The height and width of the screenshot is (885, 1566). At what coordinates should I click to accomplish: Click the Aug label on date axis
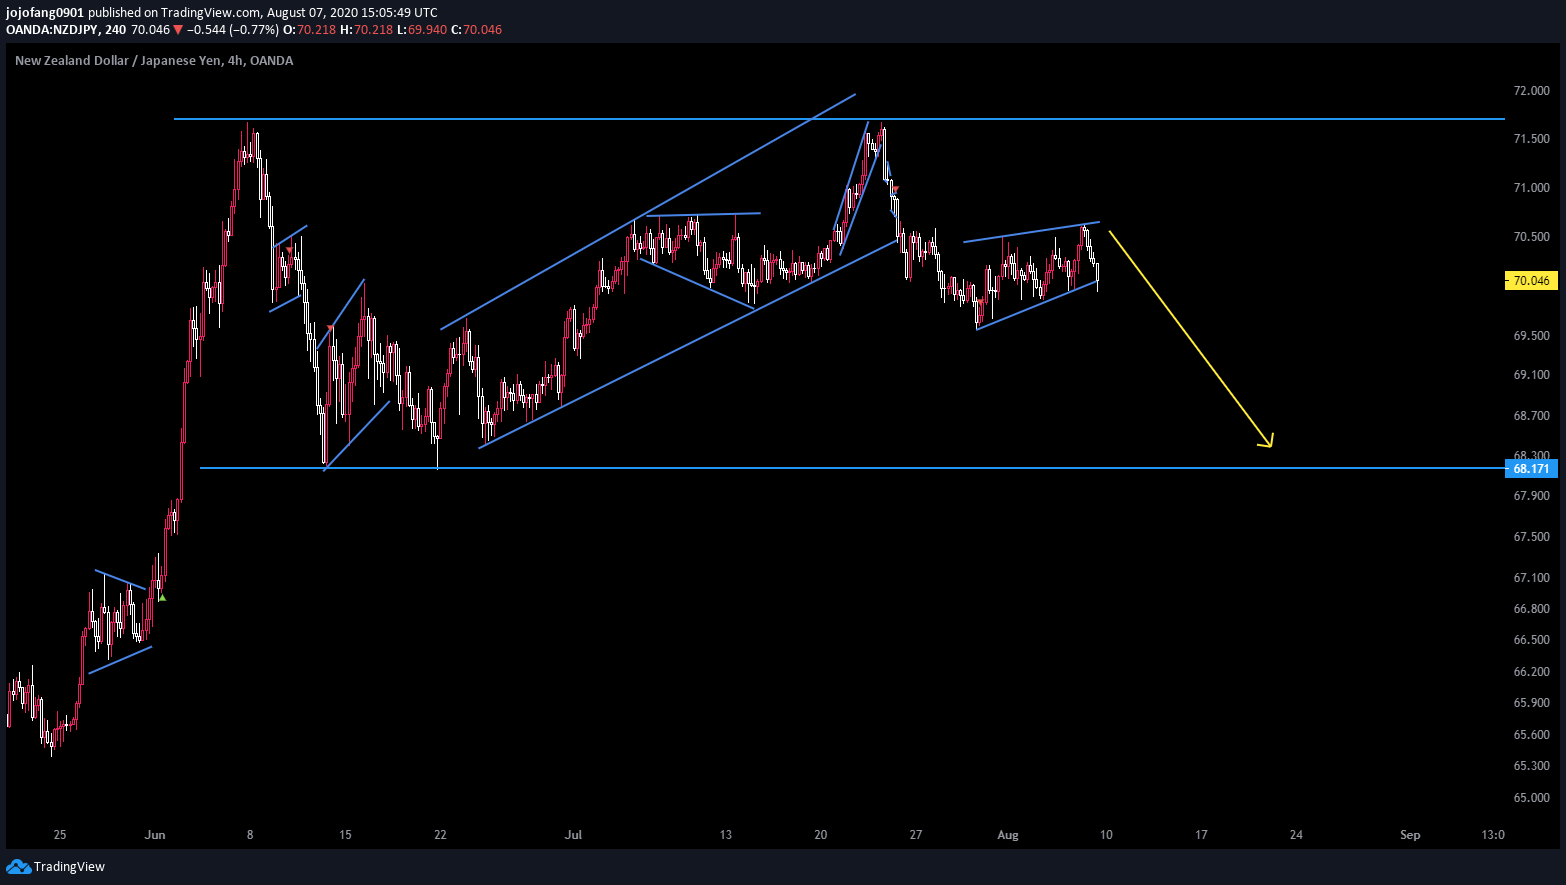[1008, 835]
